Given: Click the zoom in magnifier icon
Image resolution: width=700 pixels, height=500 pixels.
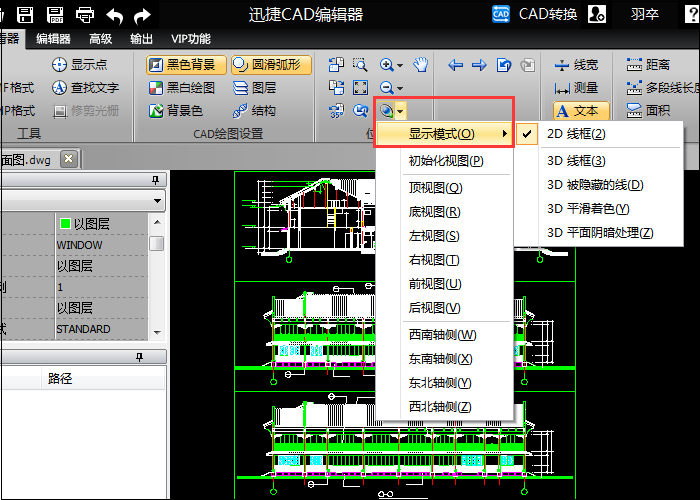Looking at the screenshot, I should coord(387,65).
